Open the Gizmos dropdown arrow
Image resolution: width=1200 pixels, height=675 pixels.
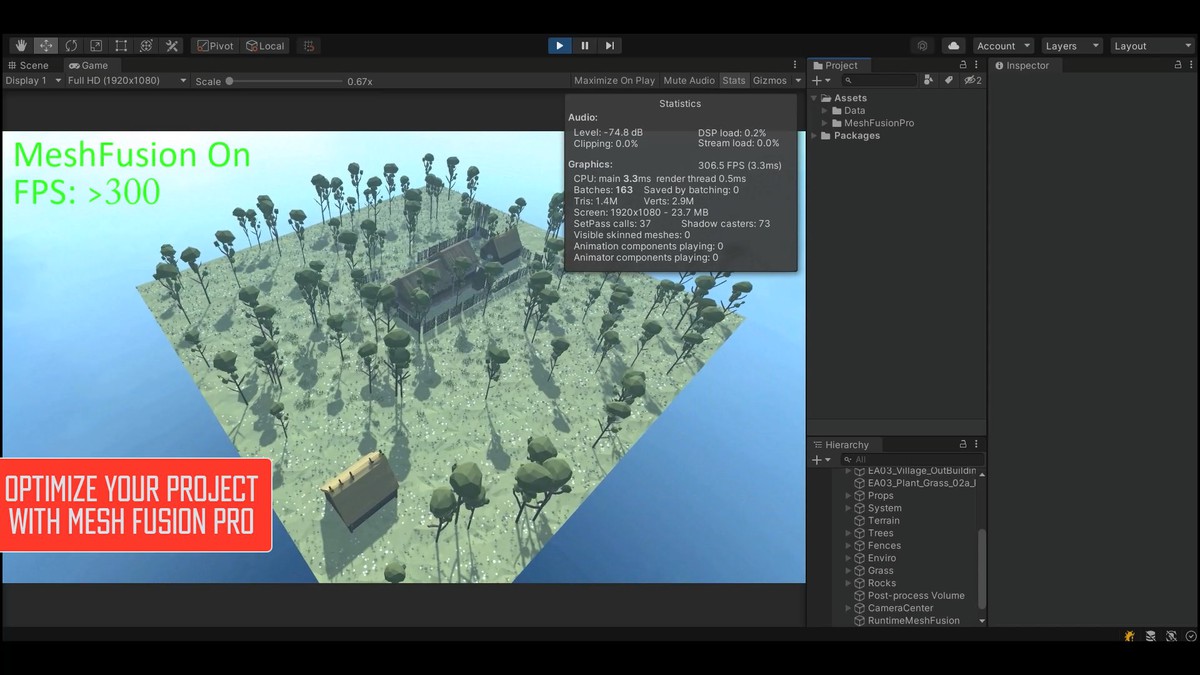[798, 81]
